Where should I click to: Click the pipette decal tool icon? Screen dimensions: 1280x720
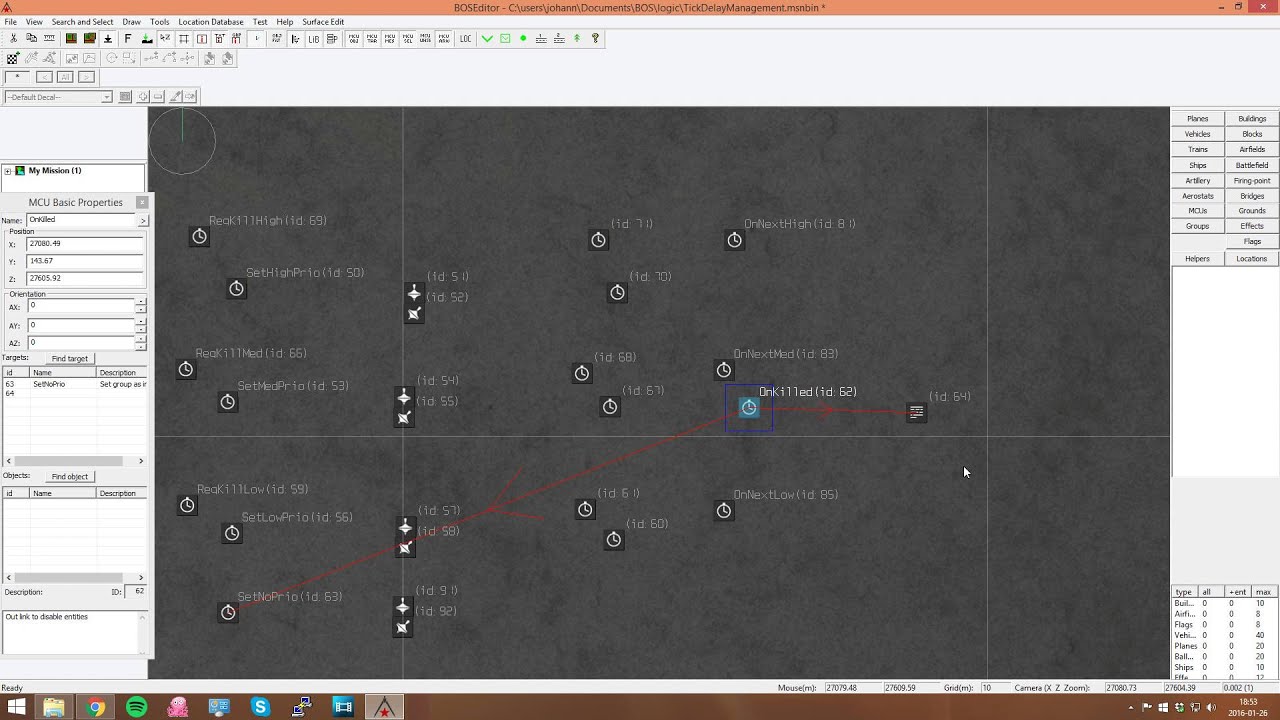coord(176,97)
